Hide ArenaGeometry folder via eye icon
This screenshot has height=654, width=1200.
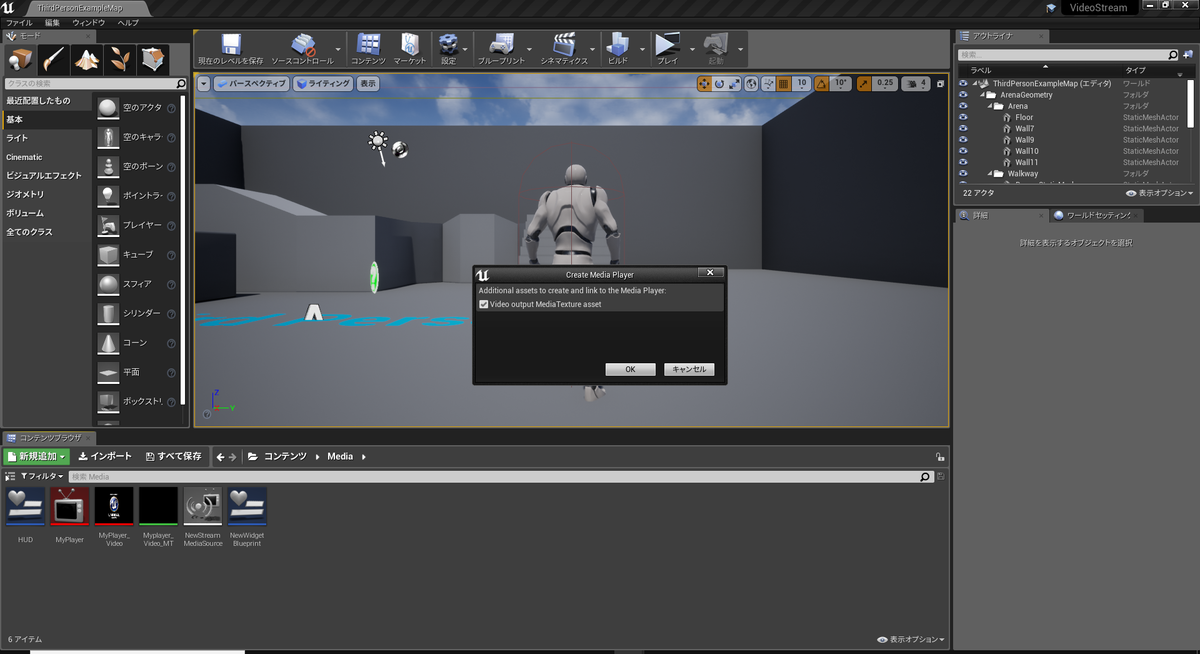(x=963, y=95)
